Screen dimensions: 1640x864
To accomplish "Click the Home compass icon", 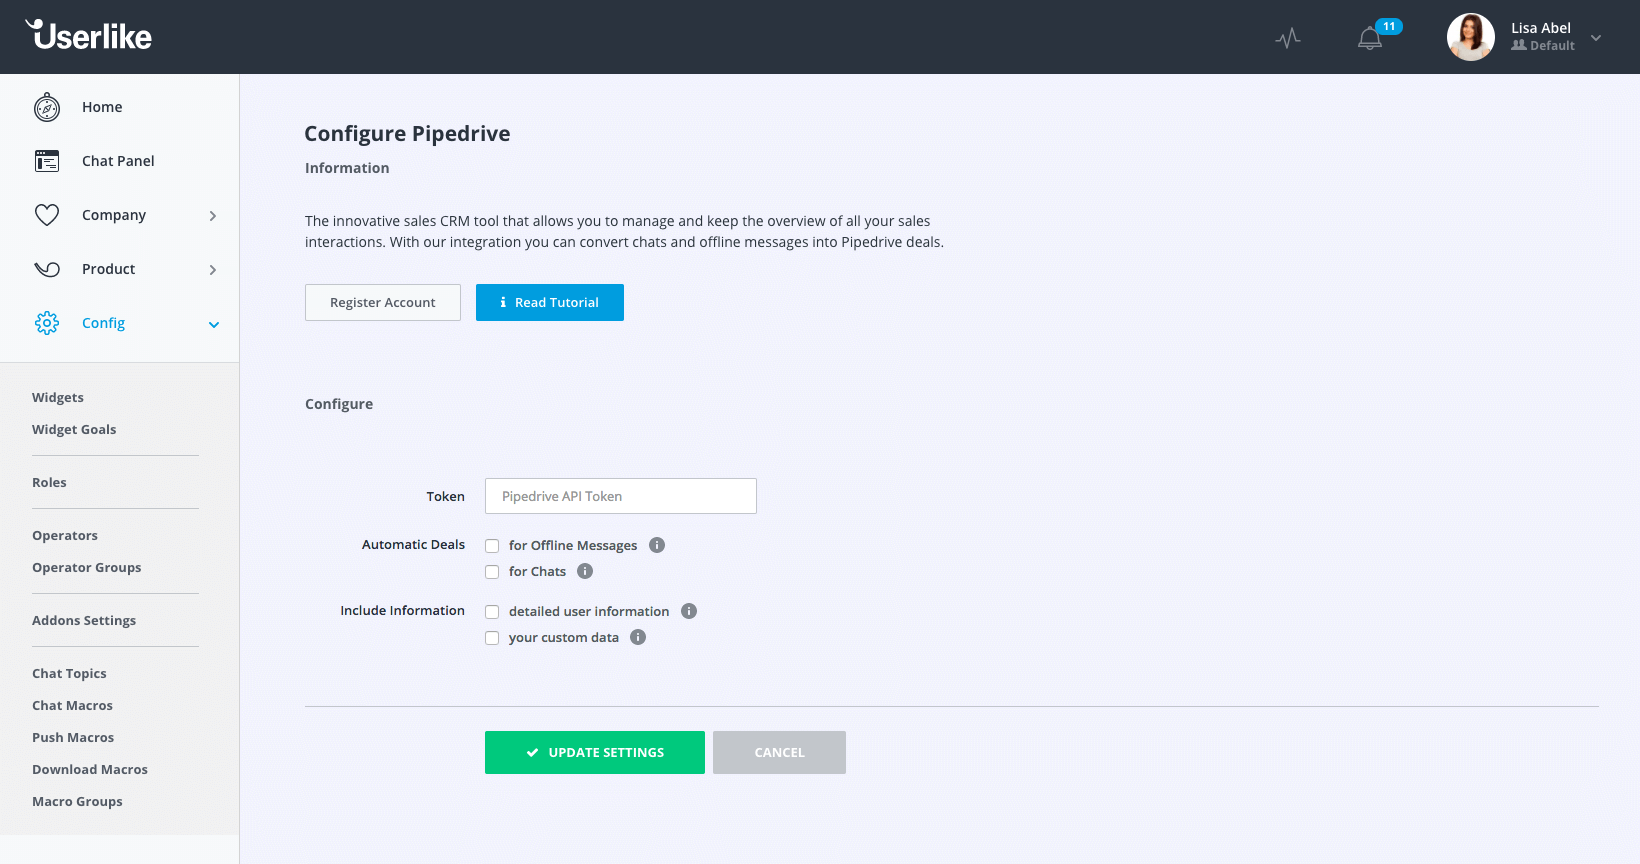I will (47, 107).
